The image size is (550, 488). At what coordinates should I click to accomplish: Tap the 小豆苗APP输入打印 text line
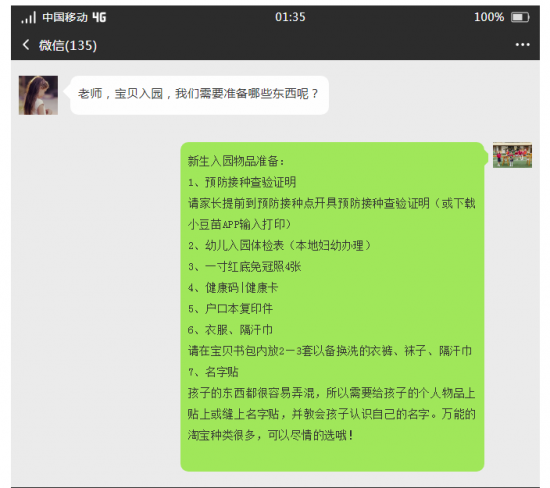pyautogui.click(x=240, y=224)
